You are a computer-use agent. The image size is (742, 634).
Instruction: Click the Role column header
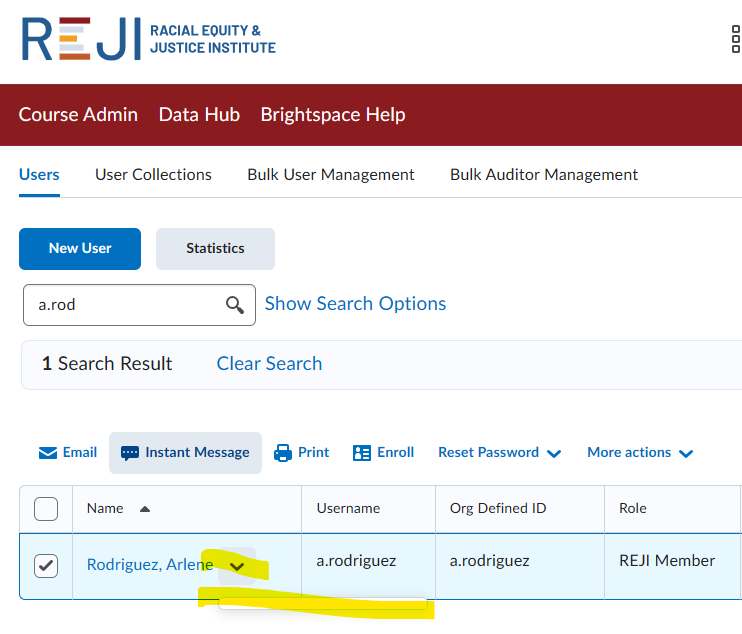tap(633, 509)
